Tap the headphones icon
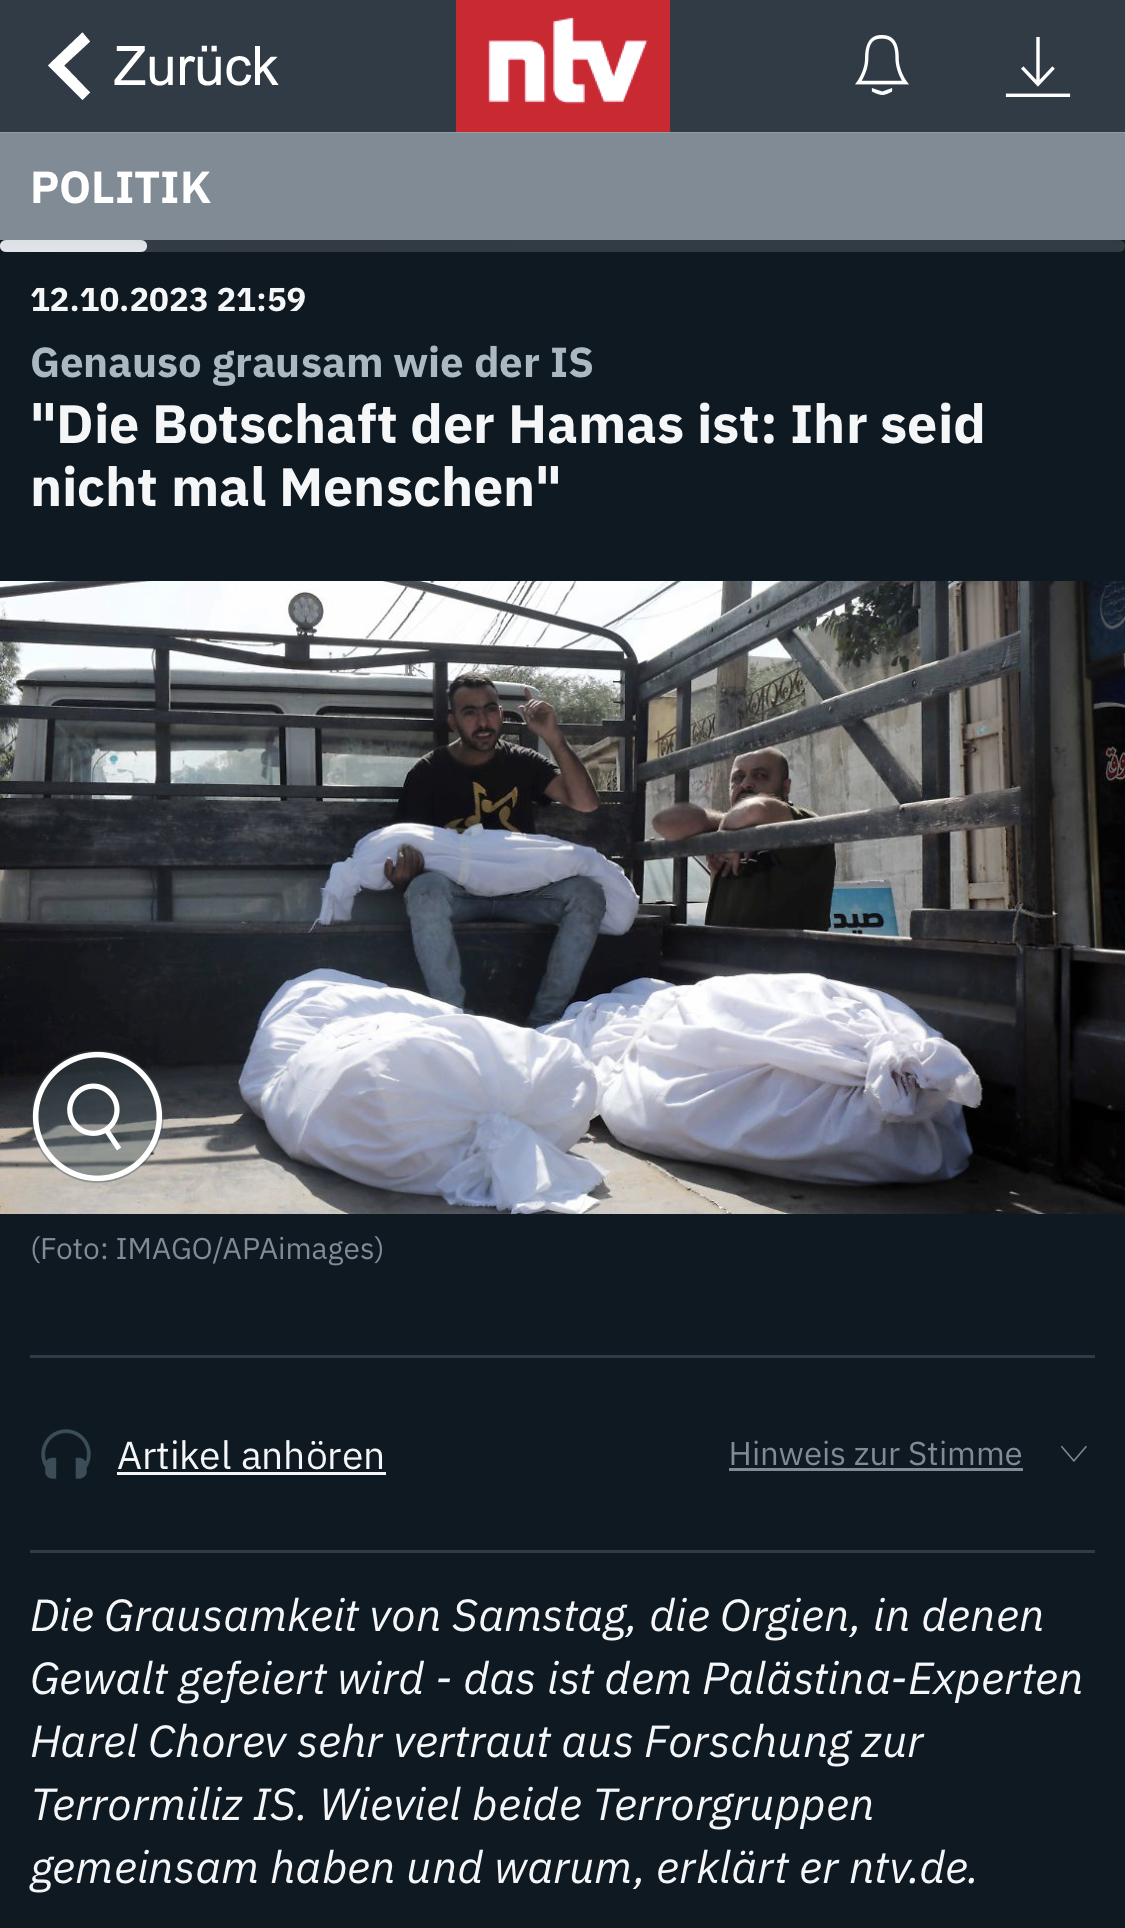 pyautogui.click(x=66, y=1455)
